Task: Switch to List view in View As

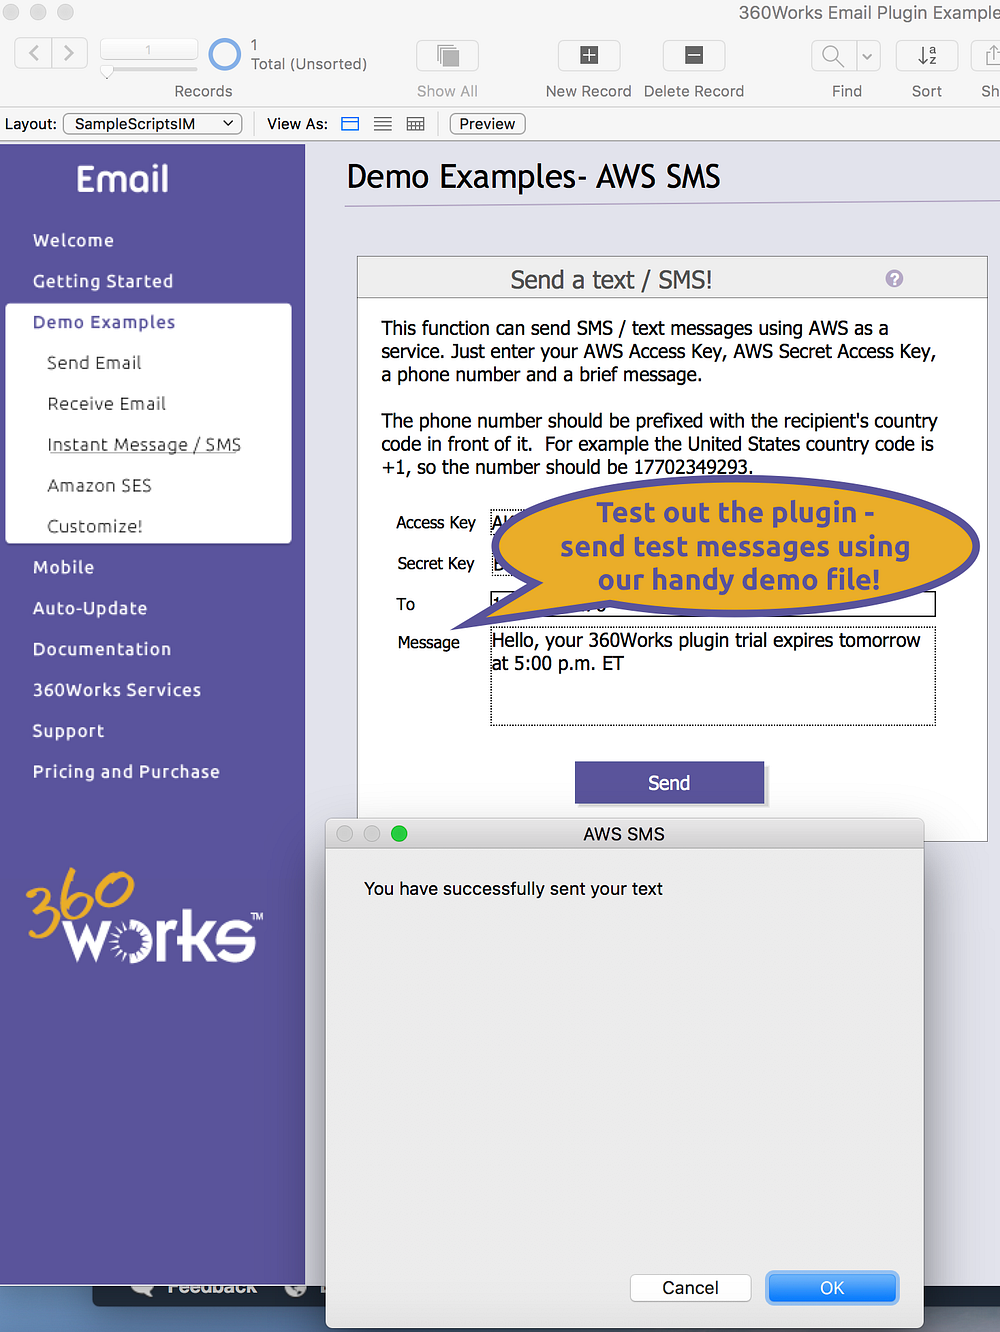Action: click(x=382, y=123)
